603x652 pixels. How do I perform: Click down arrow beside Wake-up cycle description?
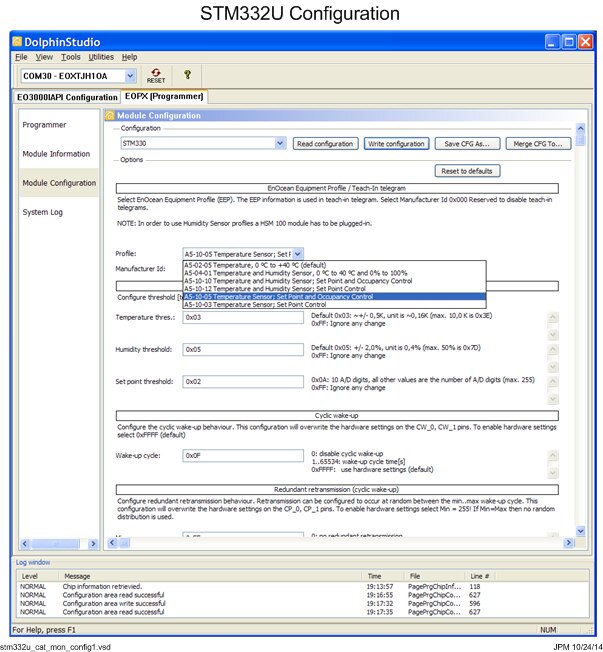click(x=553, y=472)
